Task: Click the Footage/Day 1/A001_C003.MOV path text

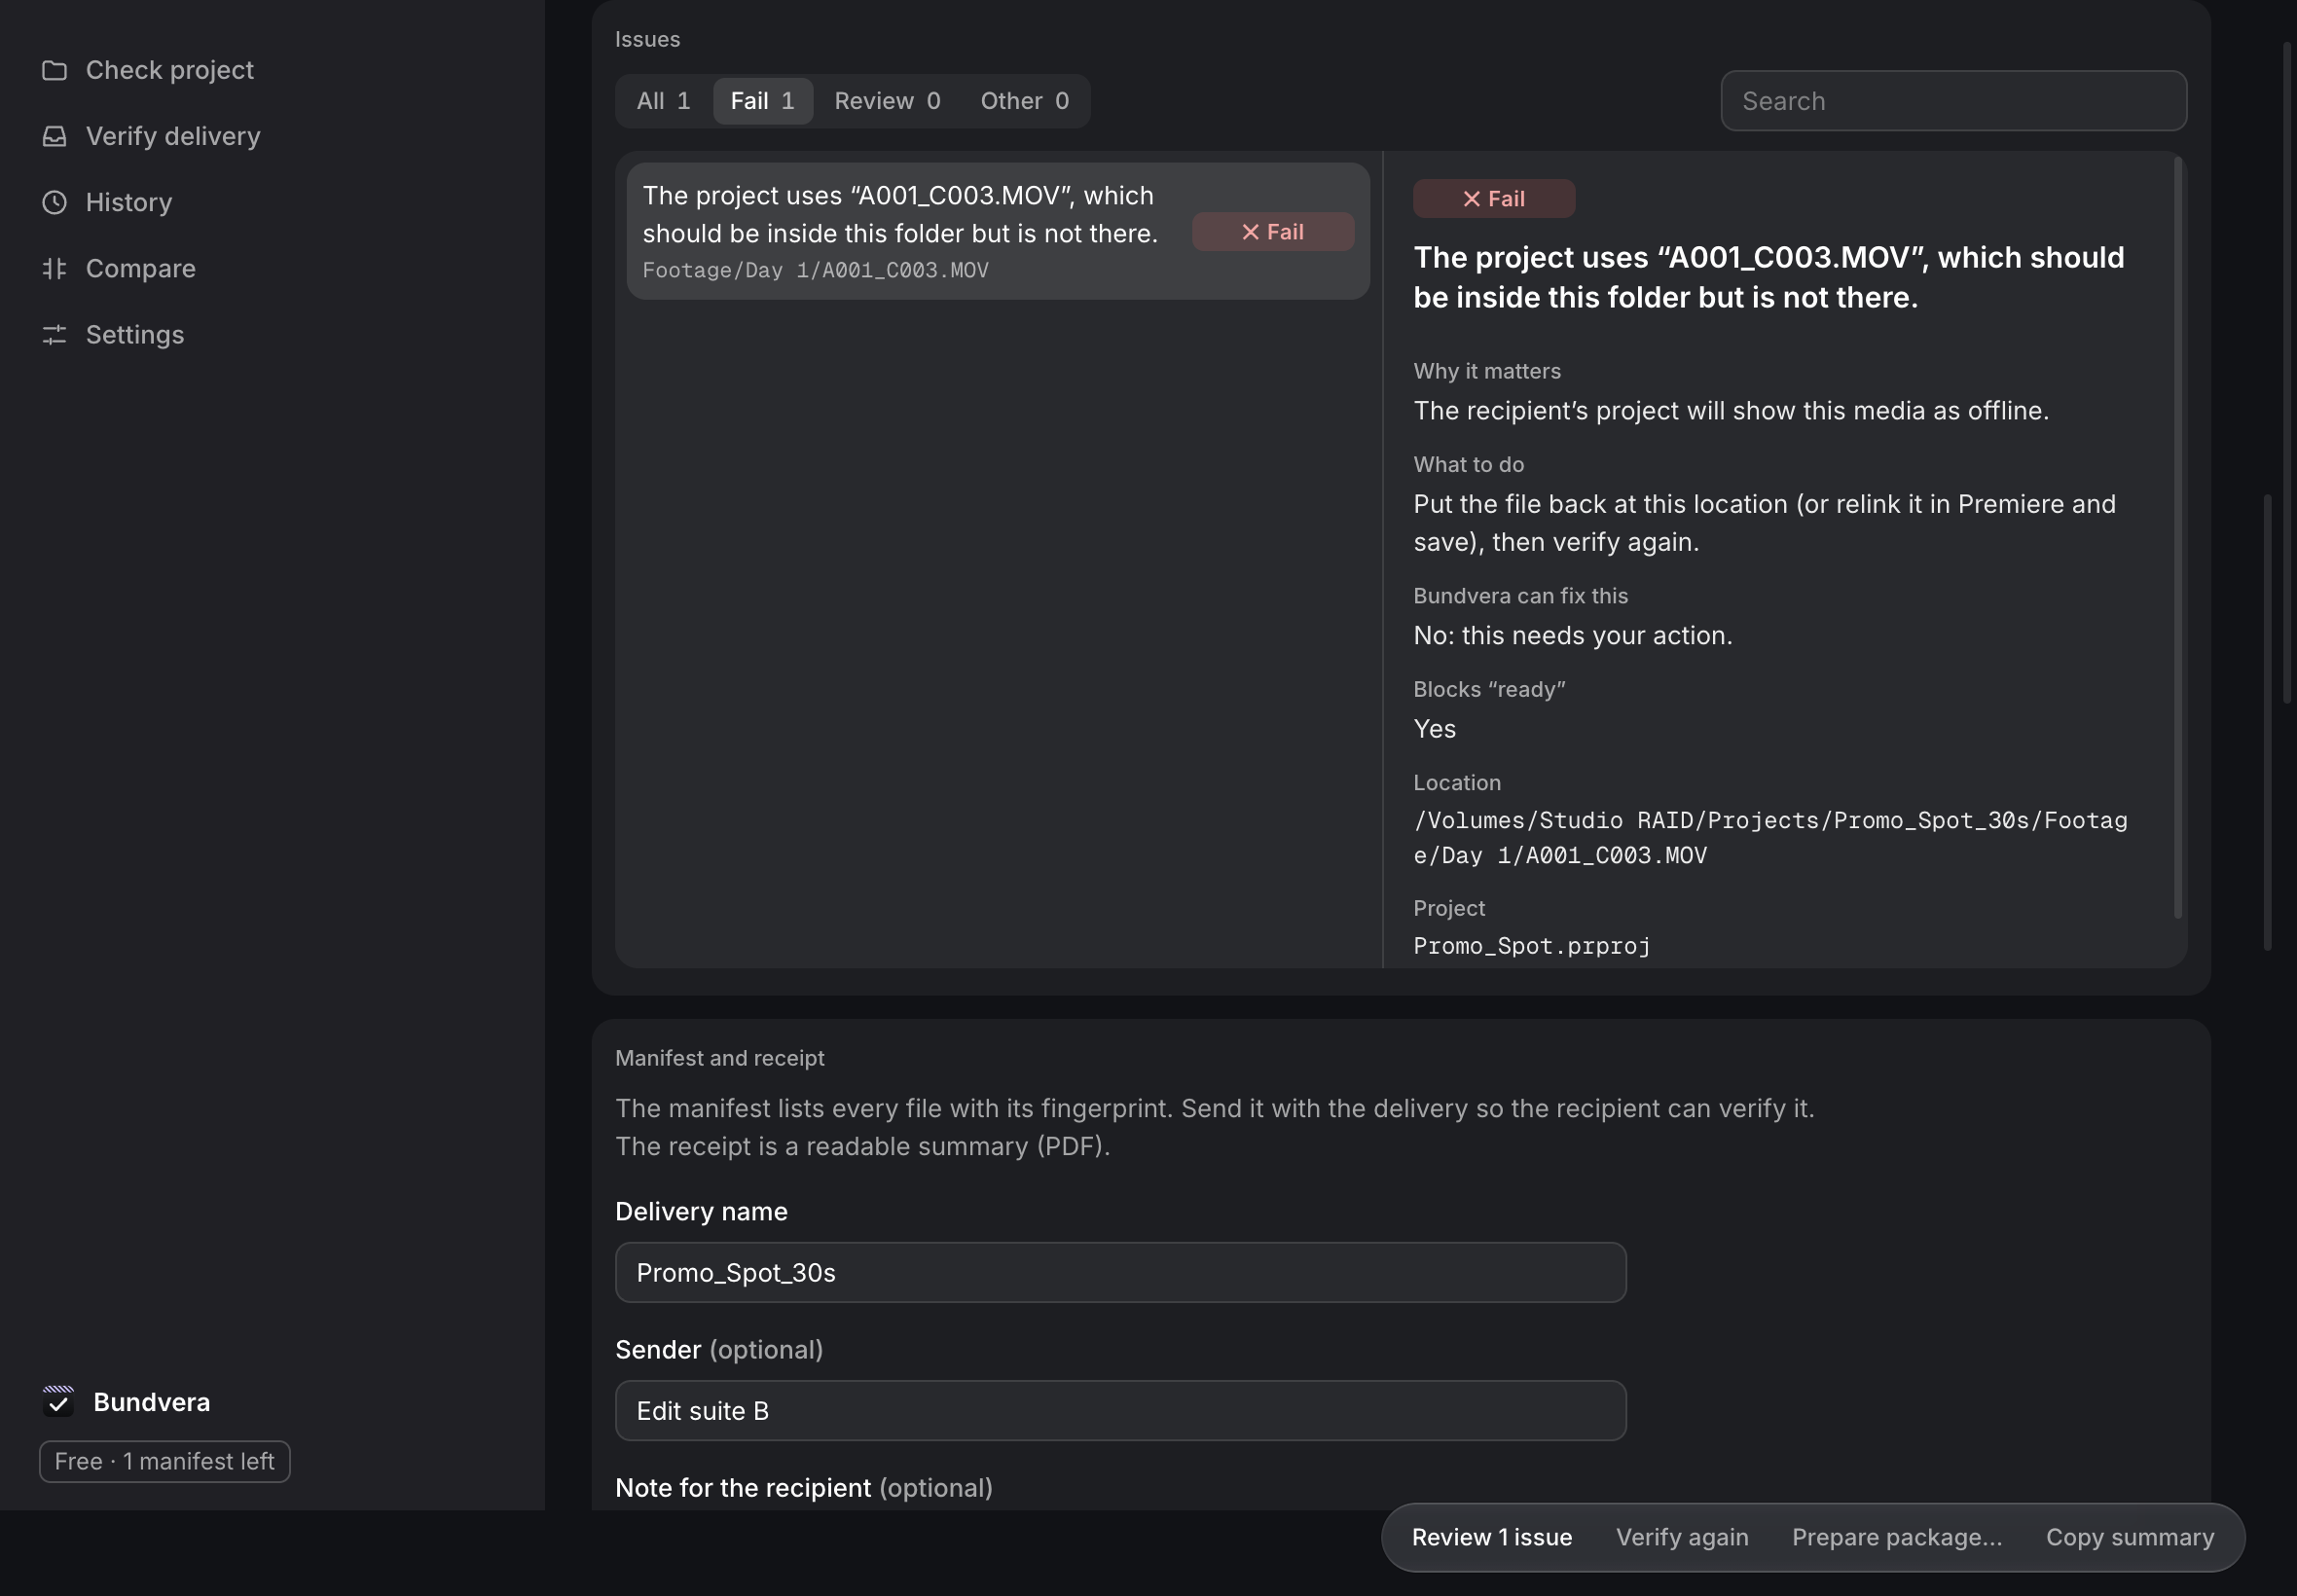Action: (815, 270)
